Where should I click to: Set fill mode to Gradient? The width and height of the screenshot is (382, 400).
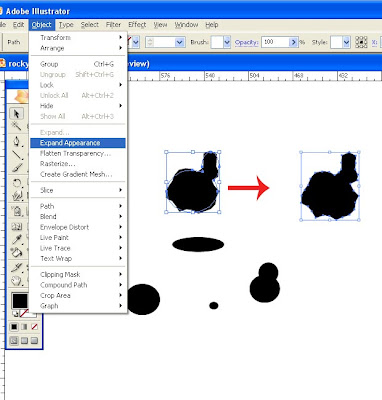[x=24, y=327]
